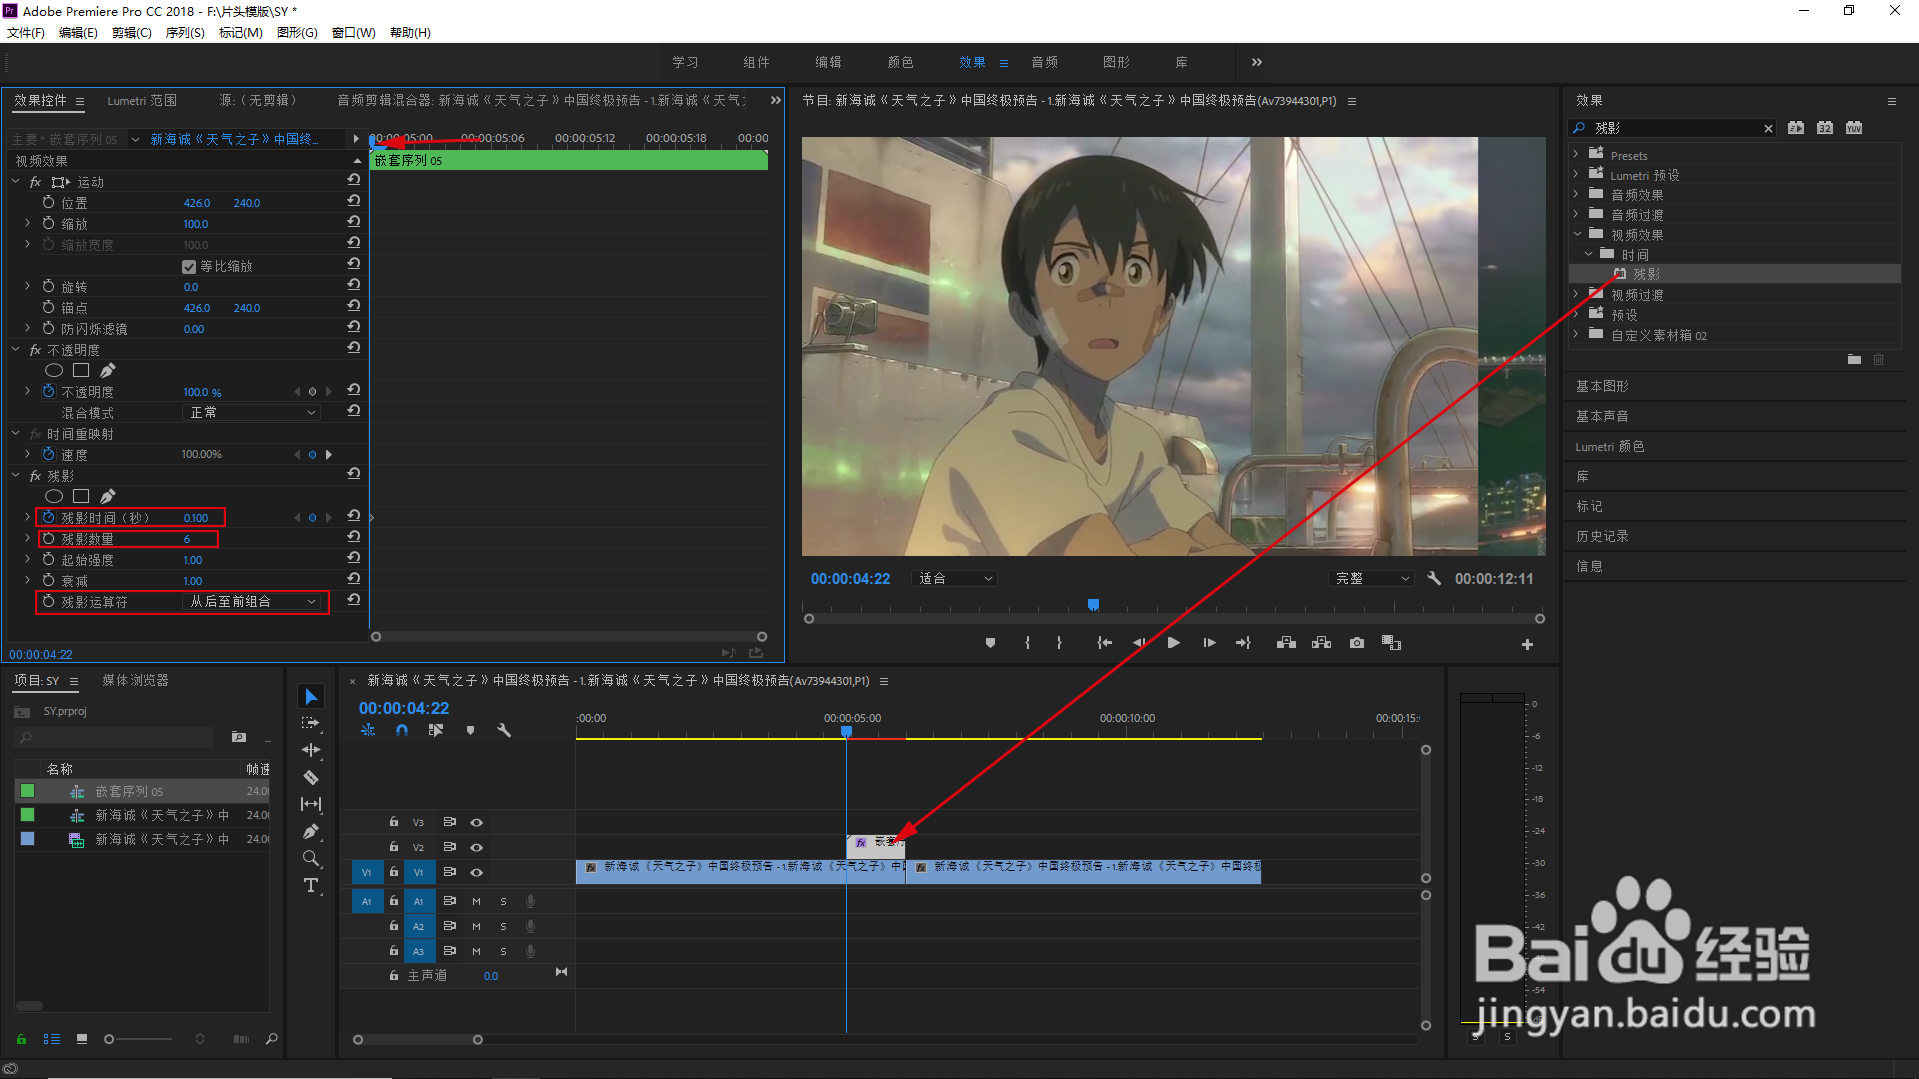Select the Zoom magnifier tool
Image resolution: width=1919 pixels, height=1079 pixels.
311,858
